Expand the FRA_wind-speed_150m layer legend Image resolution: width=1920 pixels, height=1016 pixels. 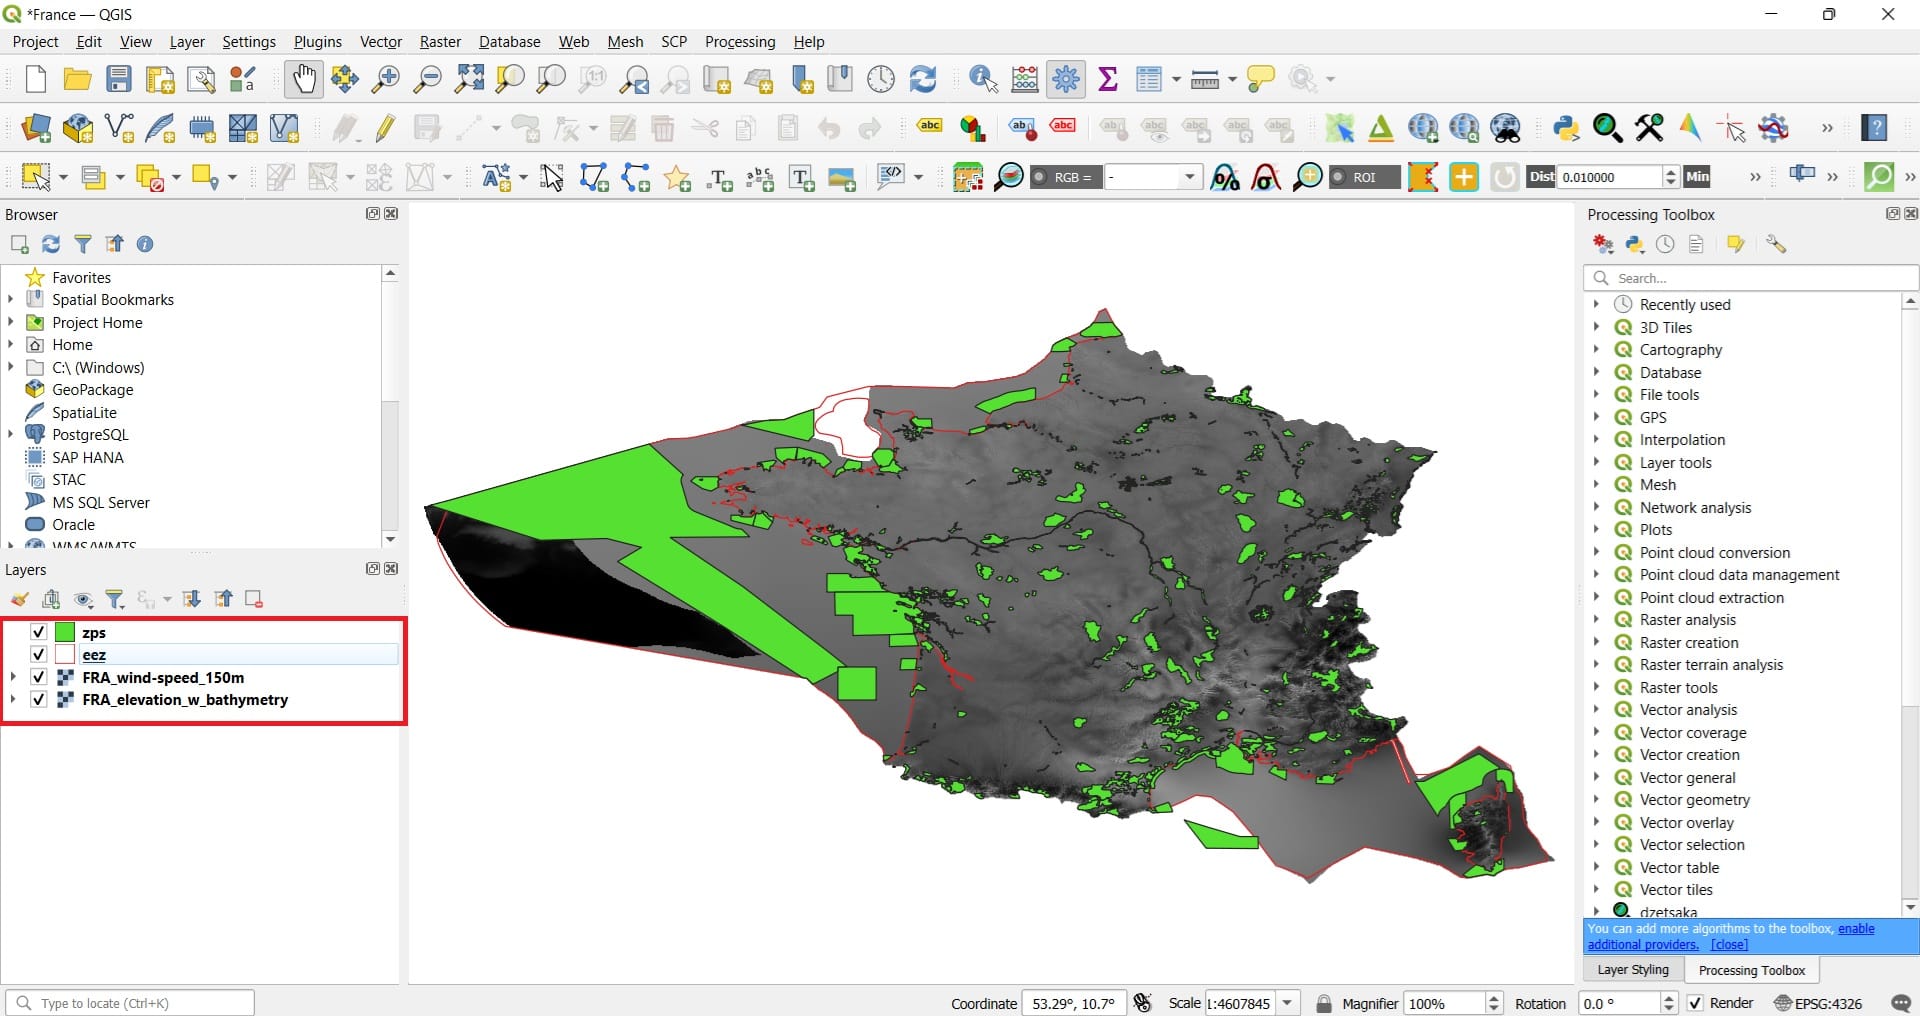pos(13,677)
